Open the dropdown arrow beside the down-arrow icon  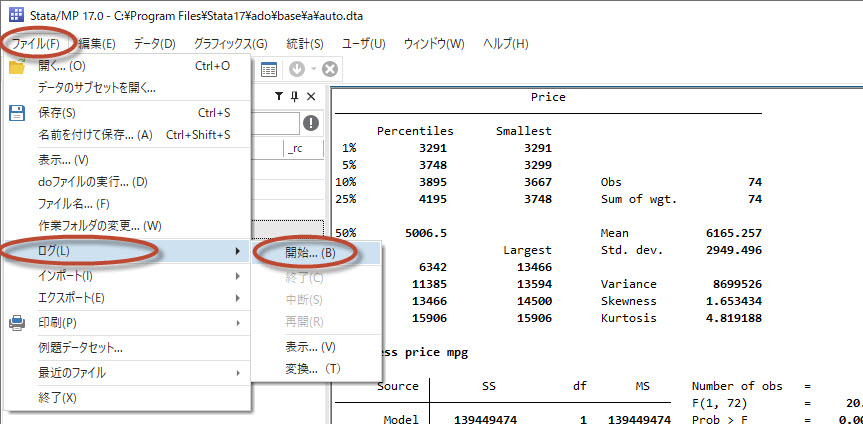tap(313, 70)
